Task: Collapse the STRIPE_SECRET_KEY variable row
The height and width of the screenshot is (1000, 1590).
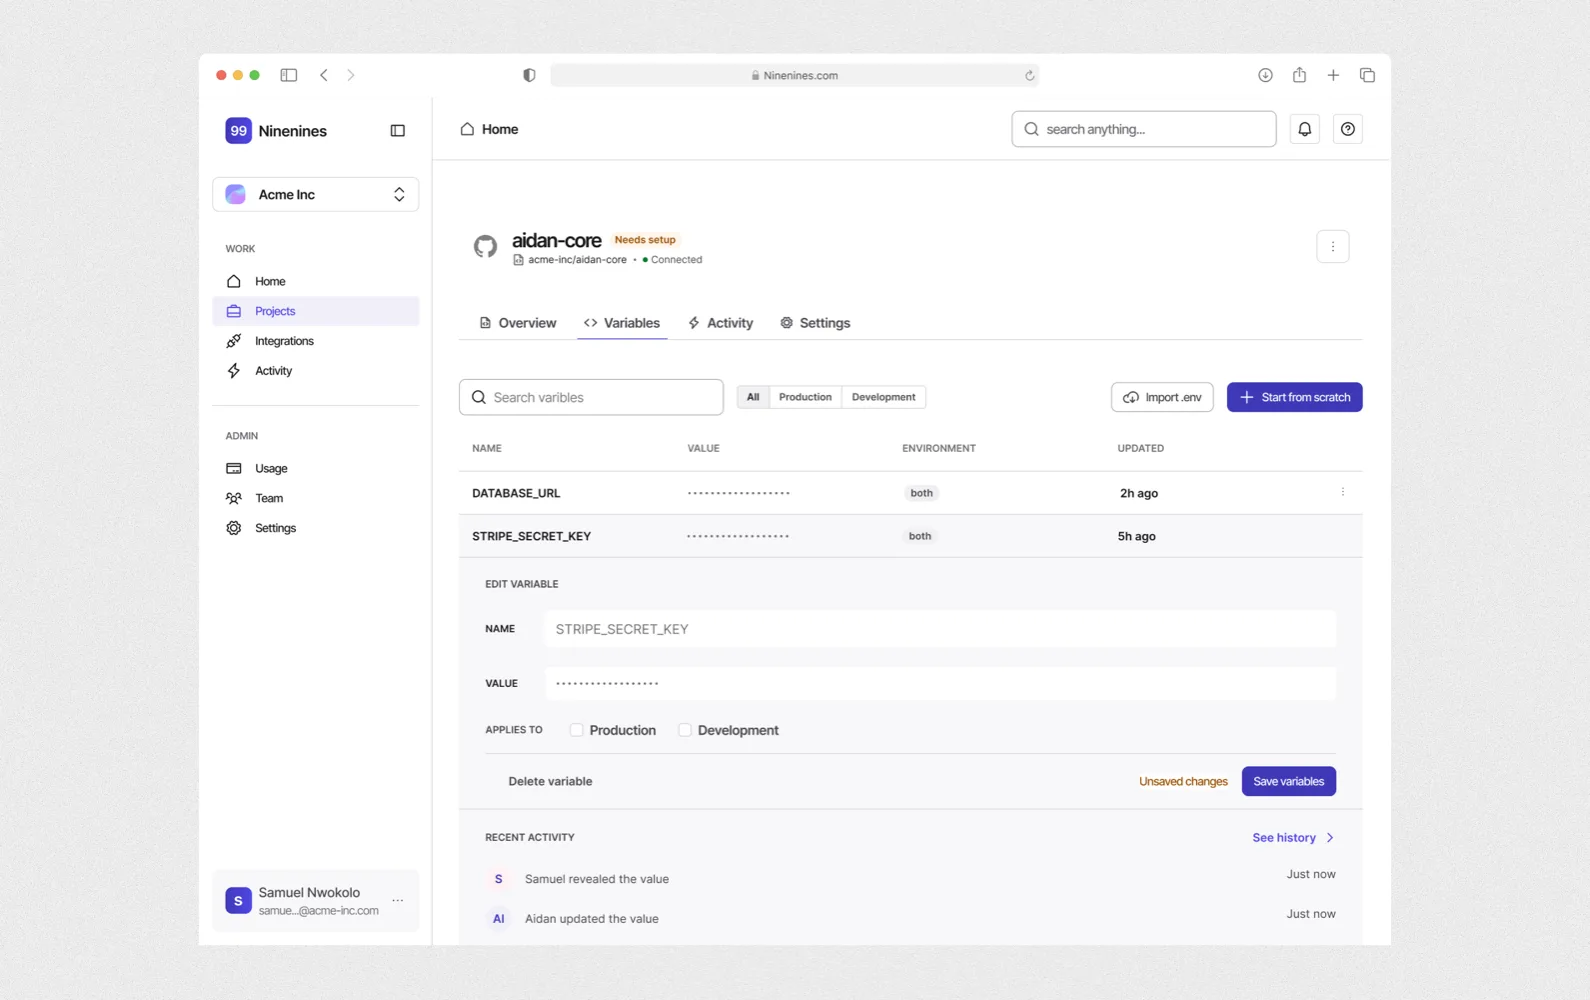Action: 910,536
